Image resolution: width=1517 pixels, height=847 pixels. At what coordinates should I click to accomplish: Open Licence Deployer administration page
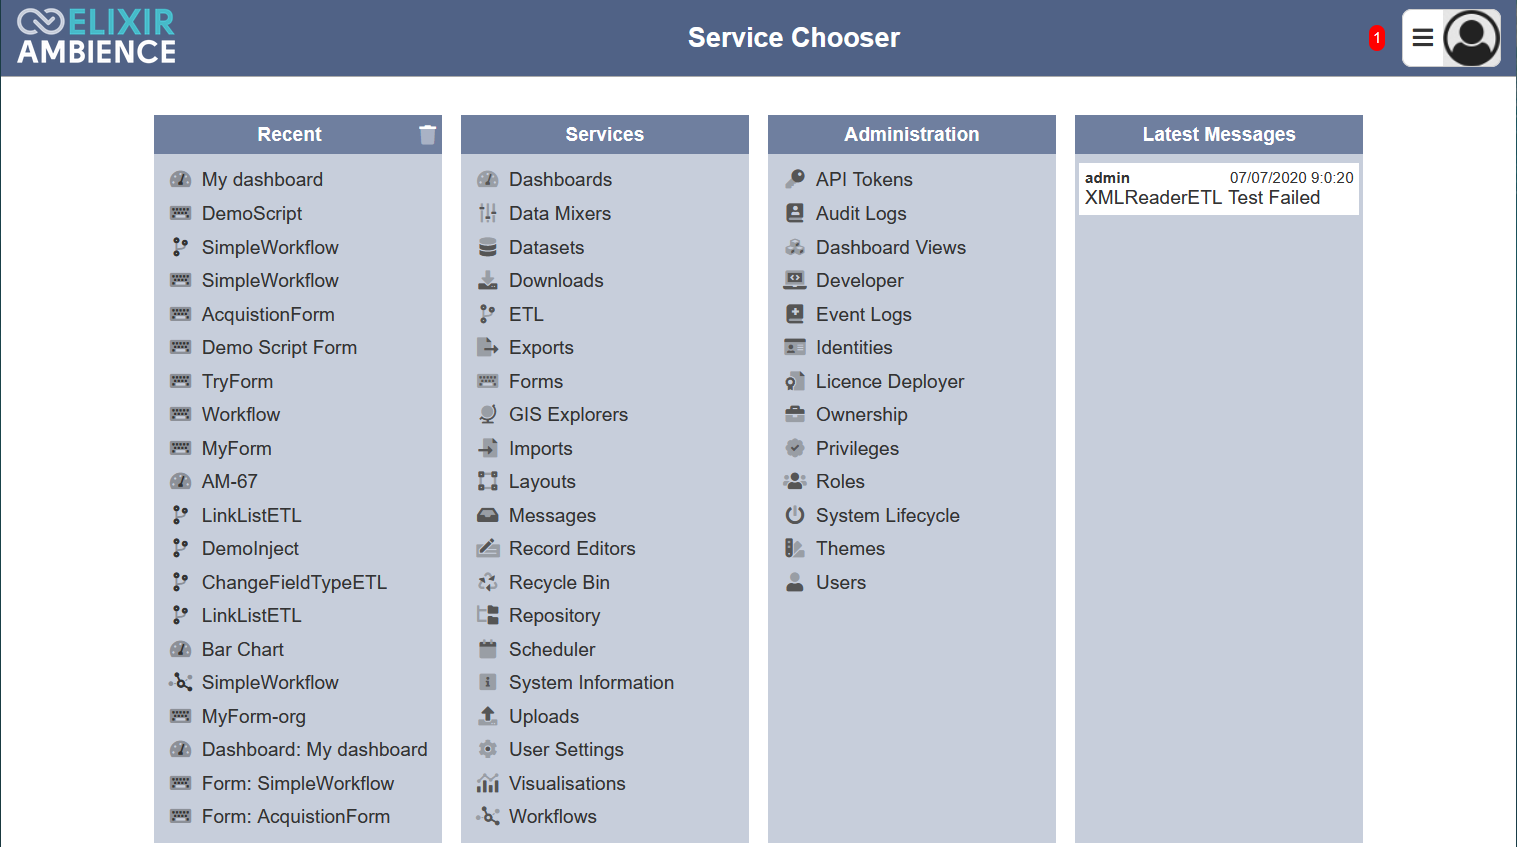point(889,381)
